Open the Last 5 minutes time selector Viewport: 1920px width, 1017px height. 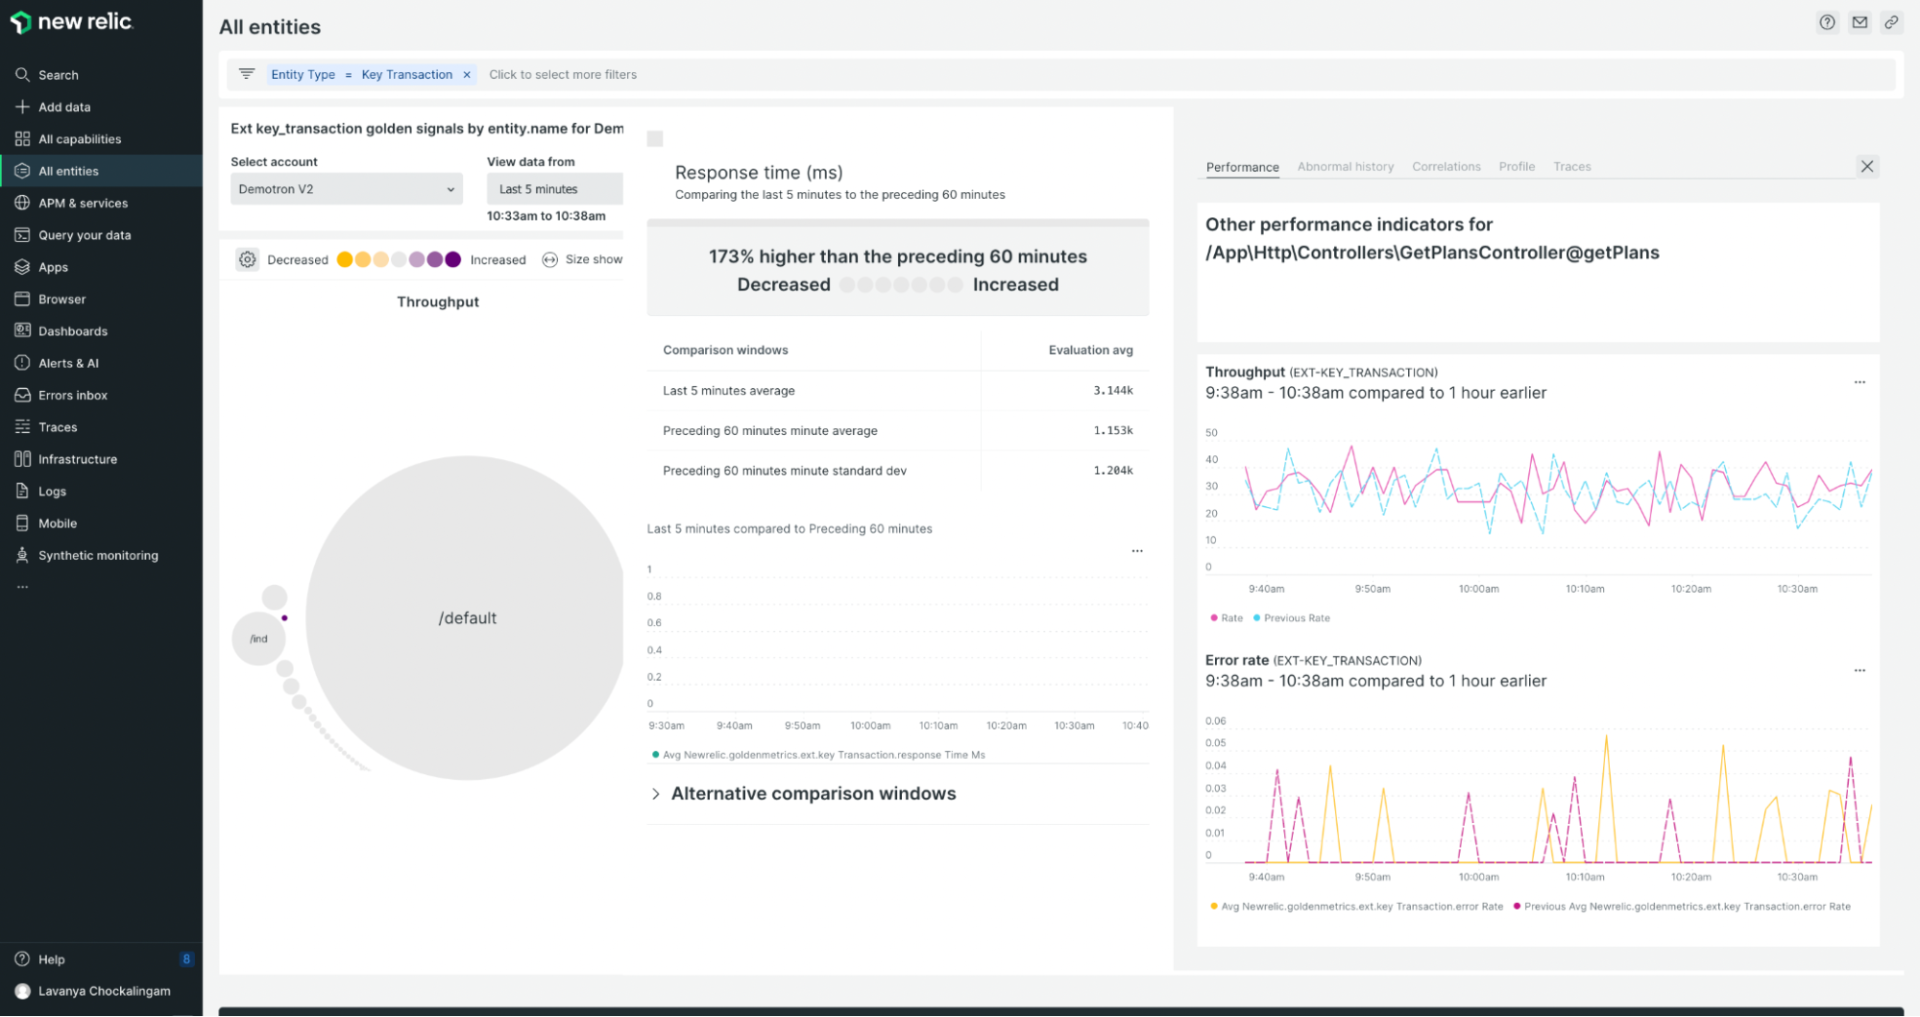pos(554,188)
